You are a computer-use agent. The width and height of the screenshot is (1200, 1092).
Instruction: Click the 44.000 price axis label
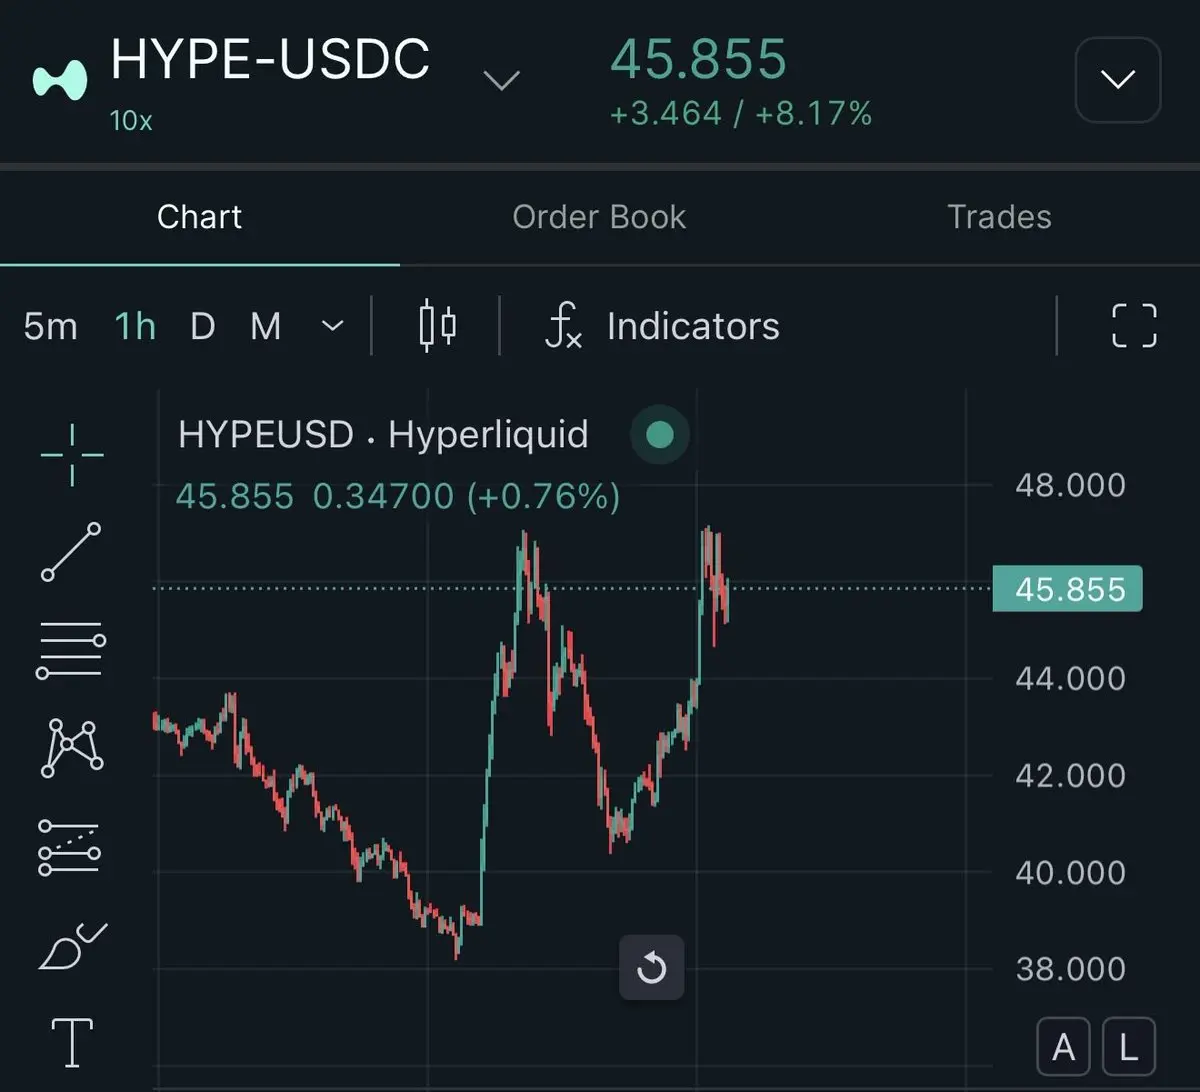pyautogui.click(x=1070, y=678)
